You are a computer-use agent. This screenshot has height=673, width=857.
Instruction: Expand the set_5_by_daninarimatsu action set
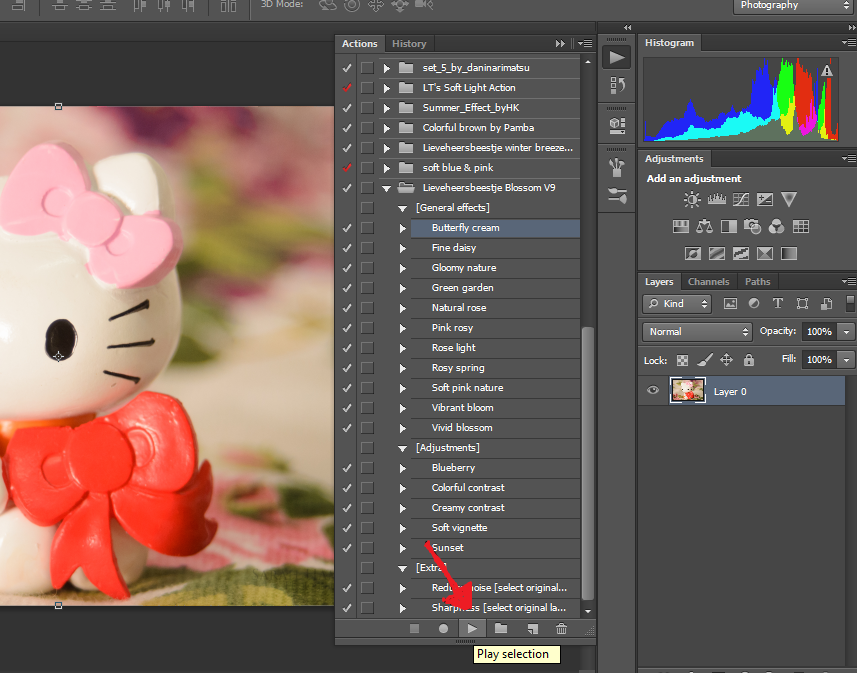pyautogui.click(x=386, y=68)
